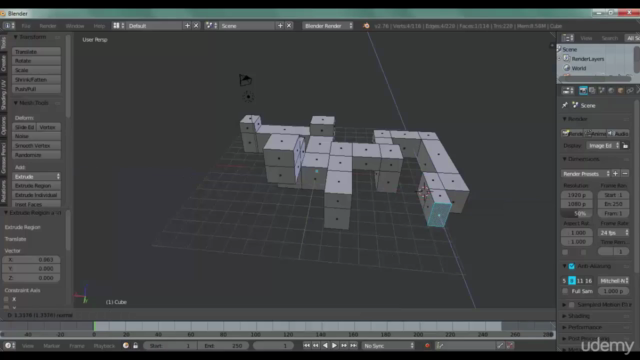The image size is (640, 360).
Task: Delete the Default screen layout with X
Action: click(x=196, y=26)
